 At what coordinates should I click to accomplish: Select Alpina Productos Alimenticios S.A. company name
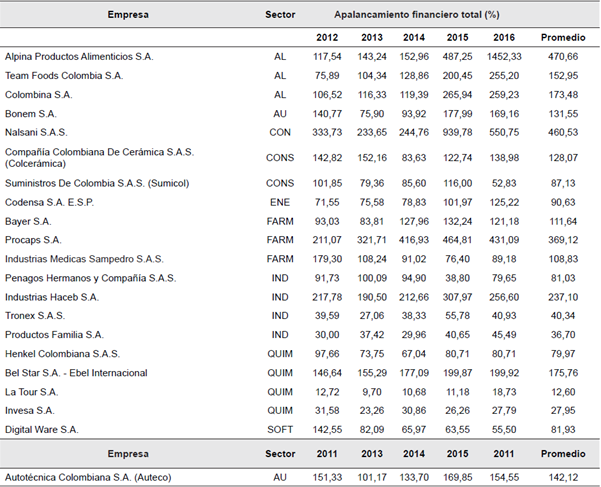(74, 57)
